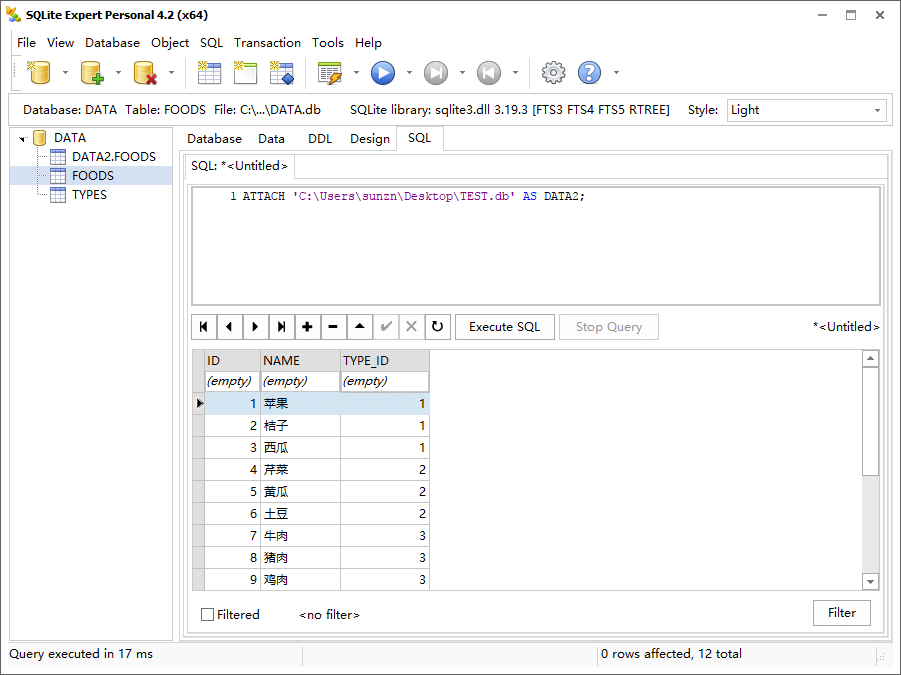Jump to first record in navigator
The width and height of the screenshot is (901, 675).
(204, 327)
